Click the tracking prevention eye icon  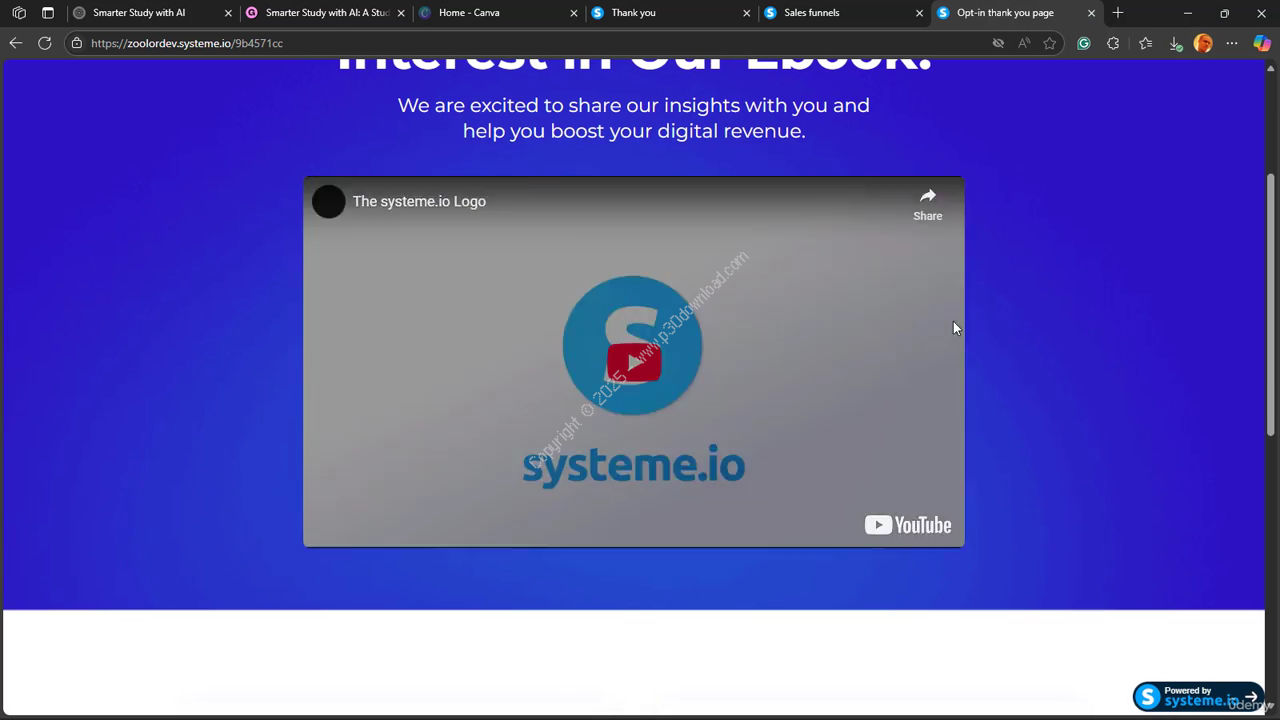pyautogui.click(x=997, y=43)
